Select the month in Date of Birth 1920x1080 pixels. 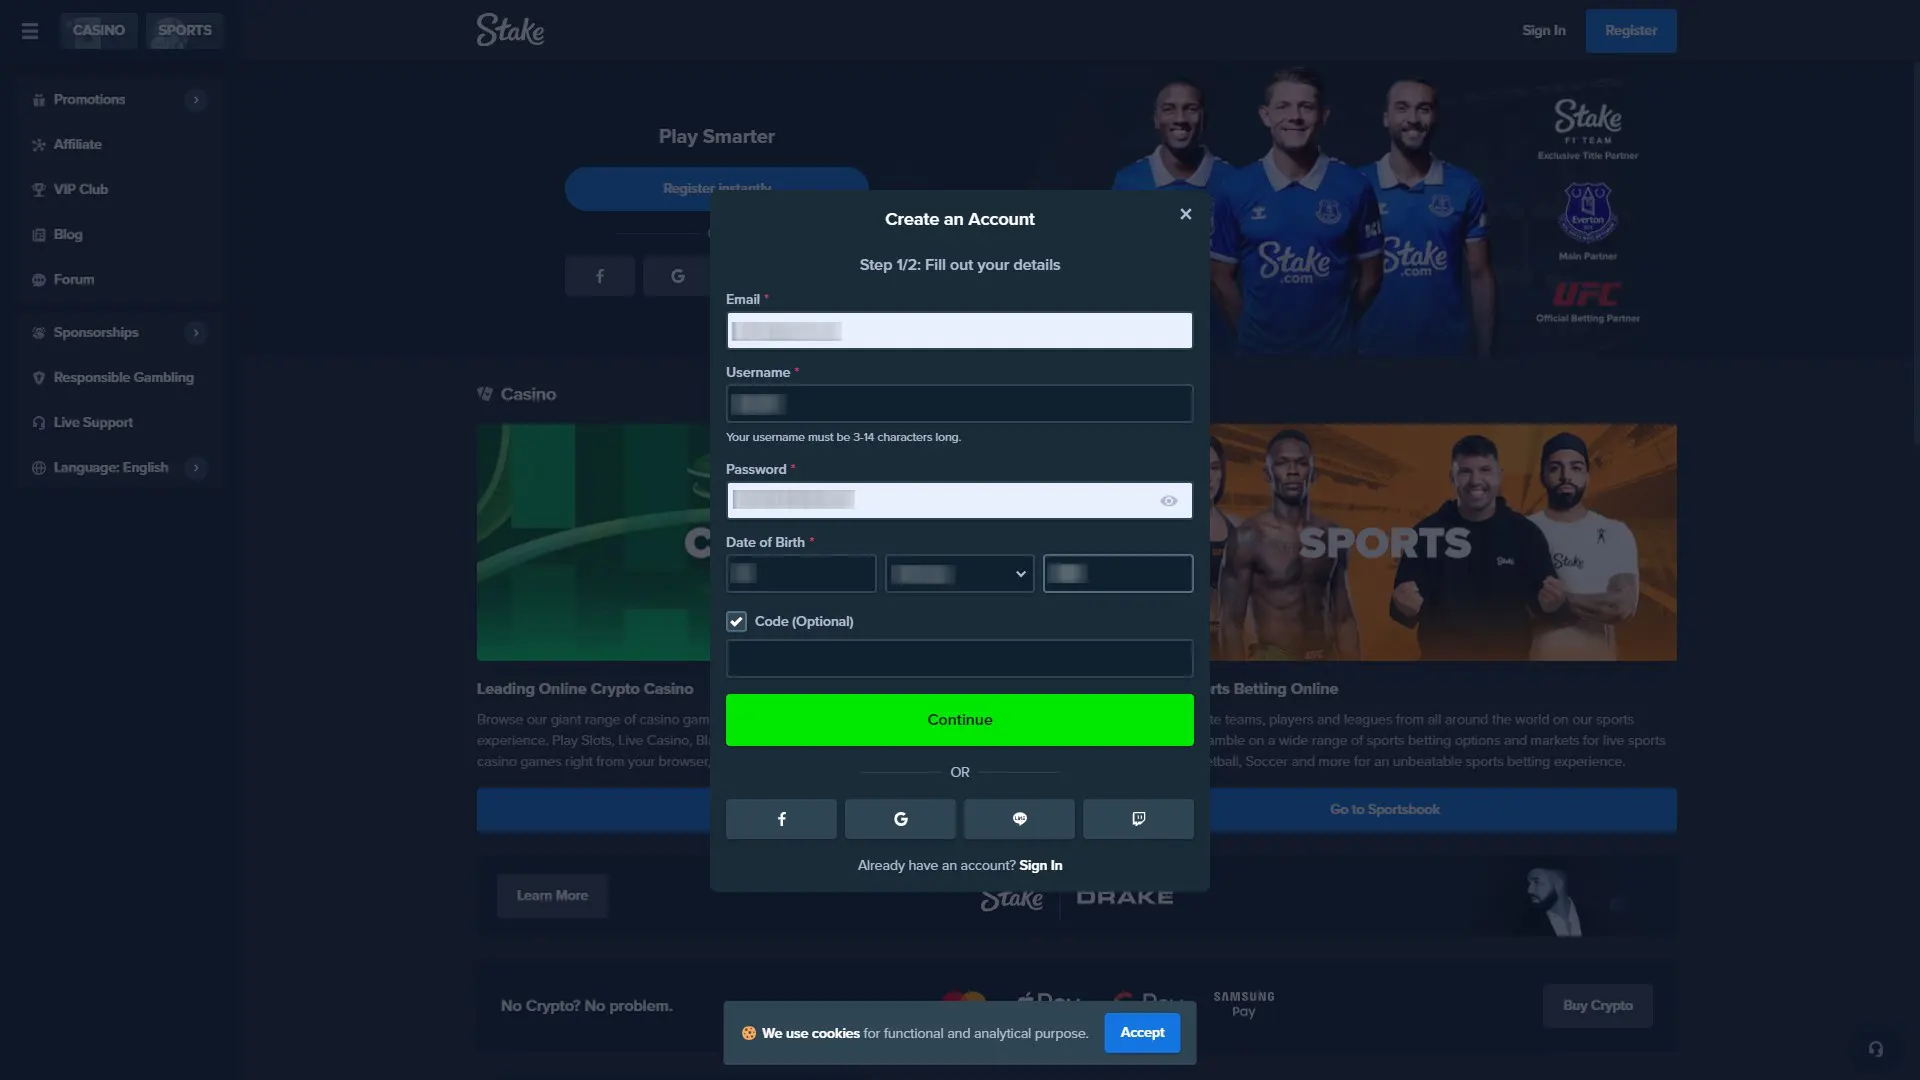[959, 572]
